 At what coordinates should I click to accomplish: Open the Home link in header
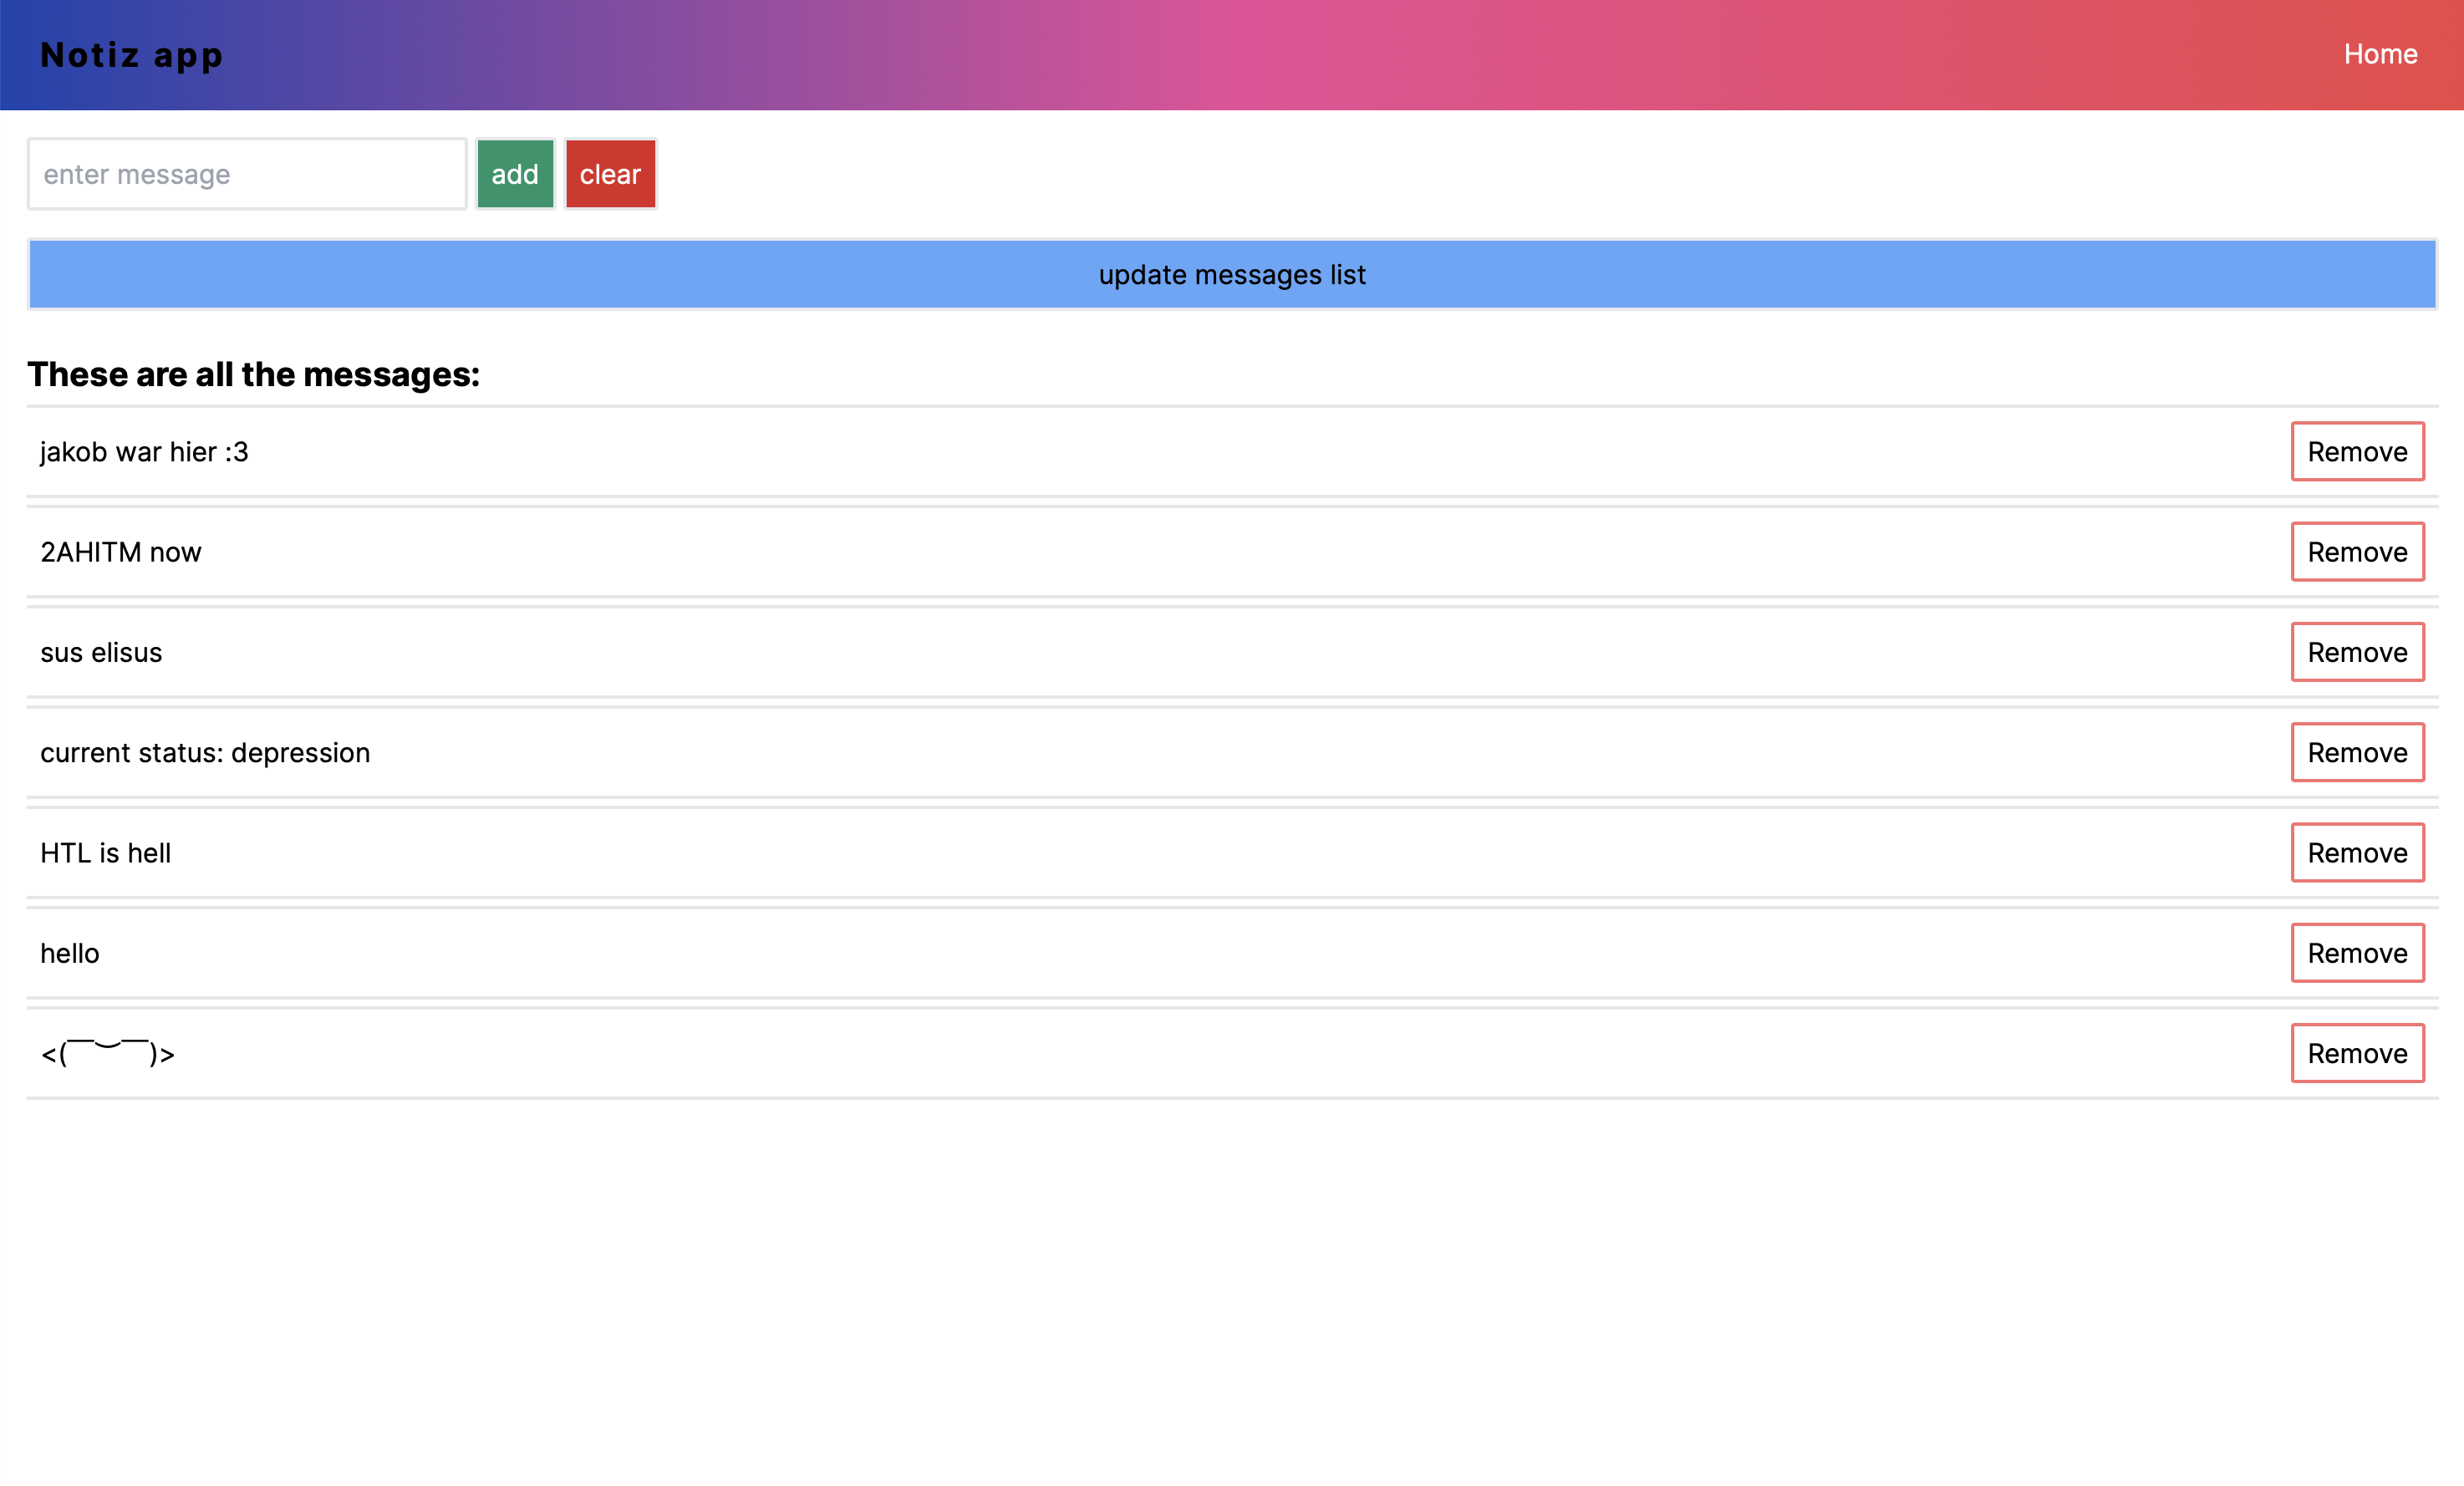point(2380,54)
